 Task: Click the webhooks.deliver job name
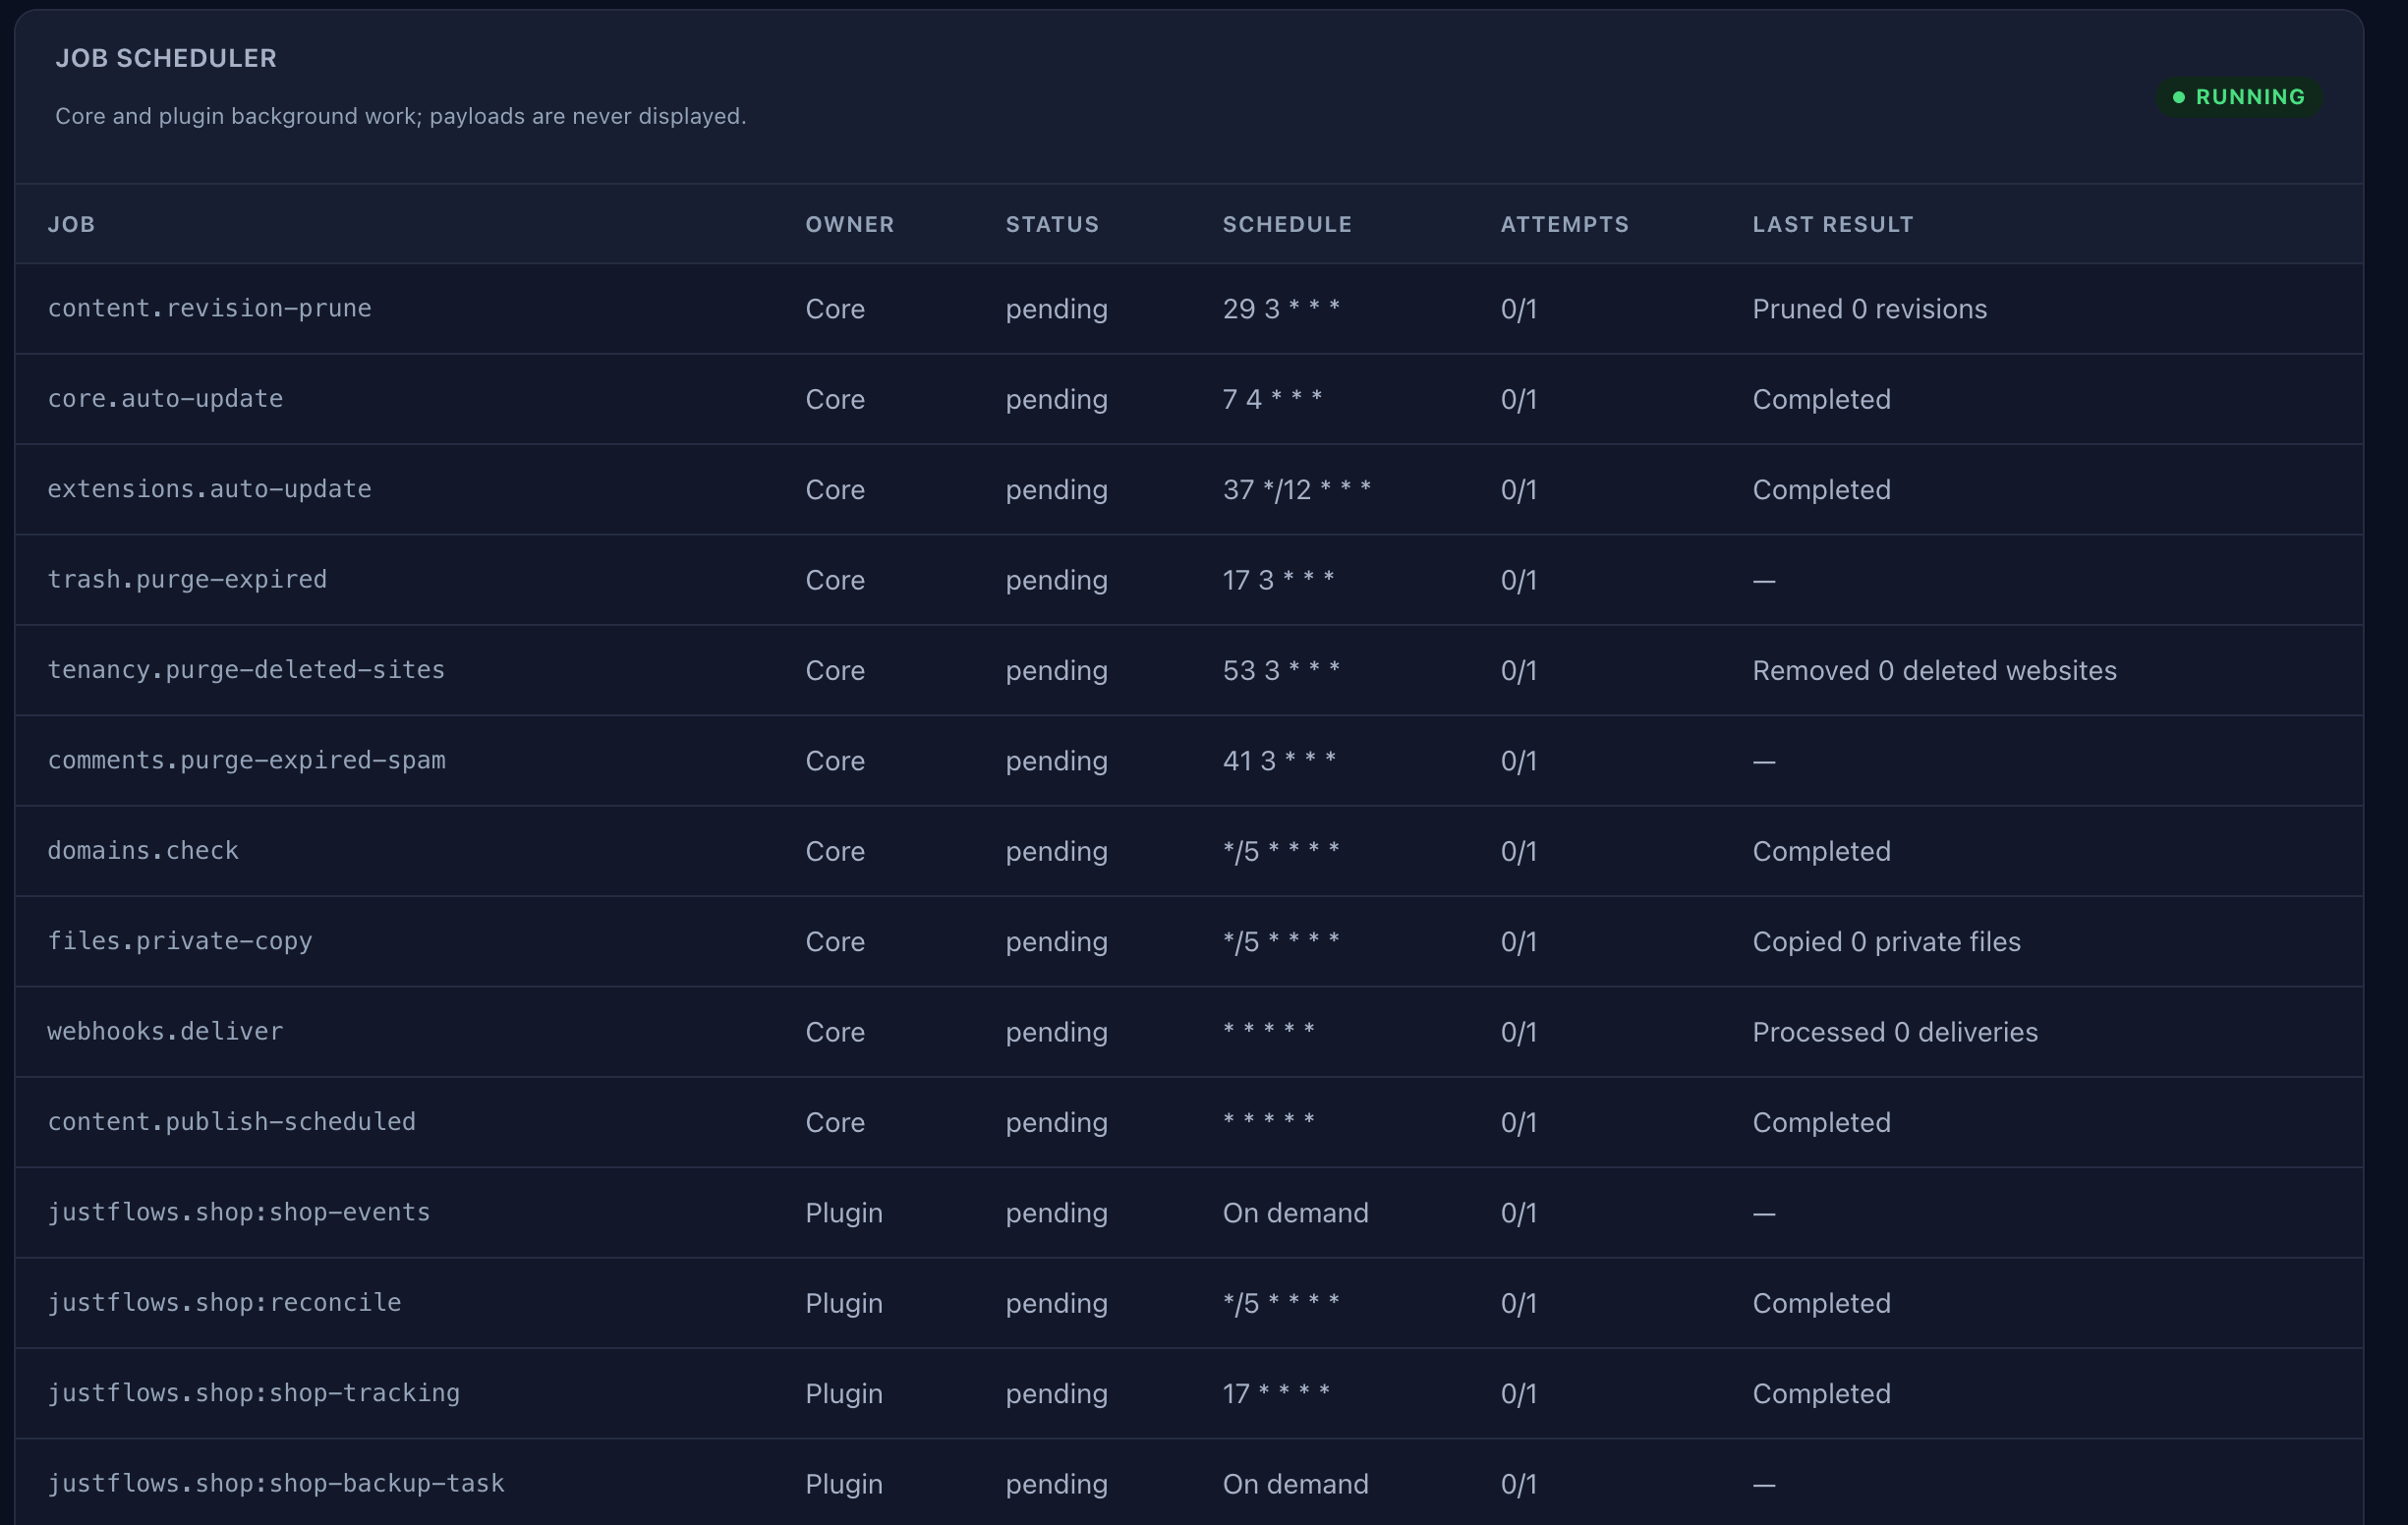165,1031
